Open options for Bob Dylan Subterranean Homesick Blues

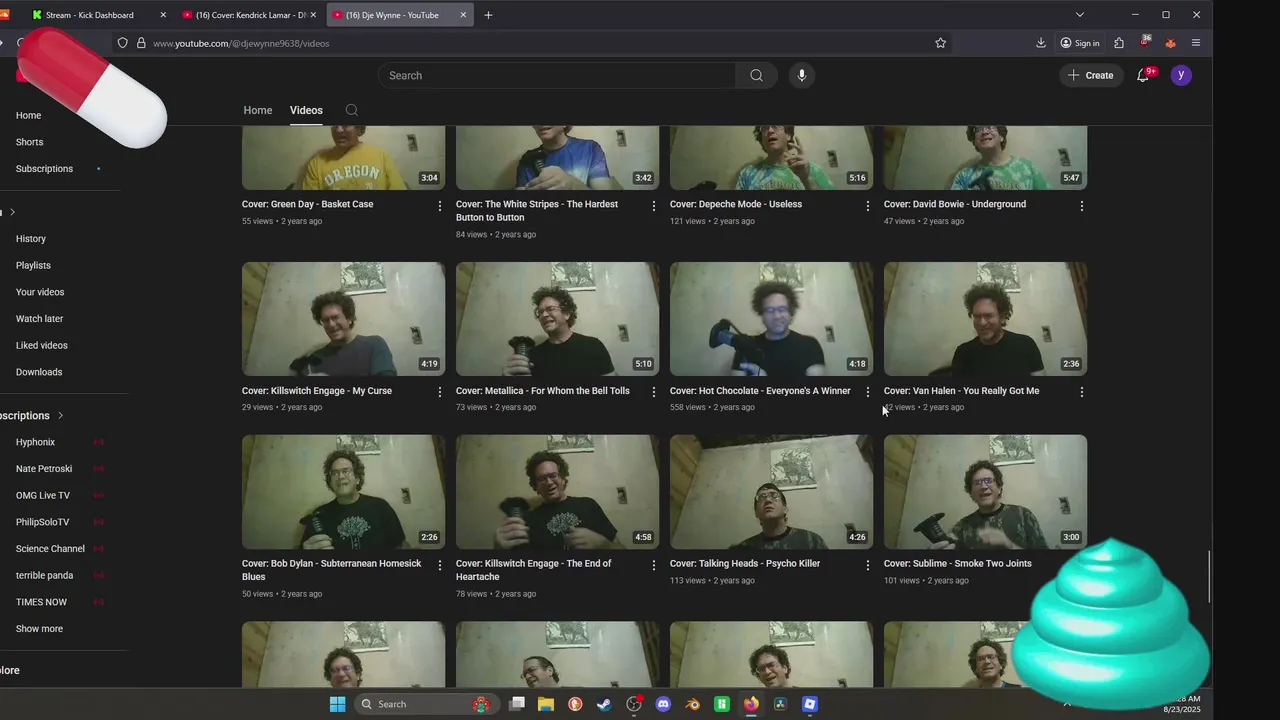point(439,565)
